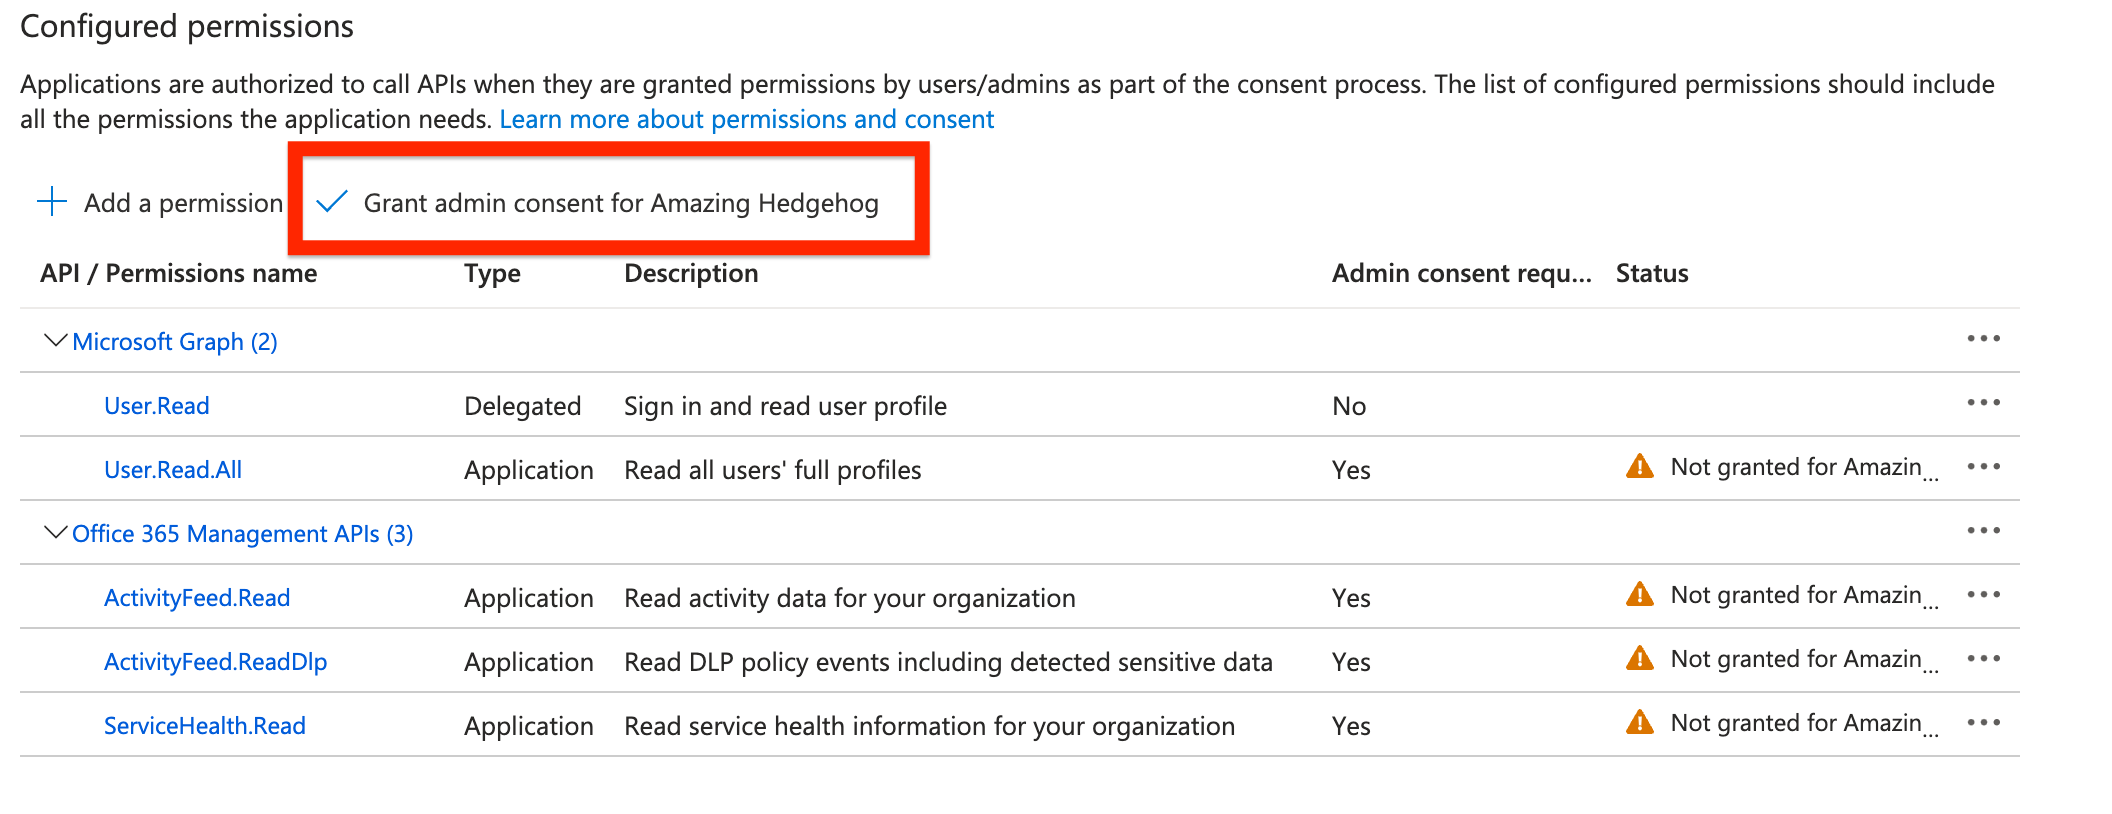Image resolution: width=2112 pixels, height=814 pixels.
Task: Click the plus icon beside Add a permission
Action: (x=52, y=202)
